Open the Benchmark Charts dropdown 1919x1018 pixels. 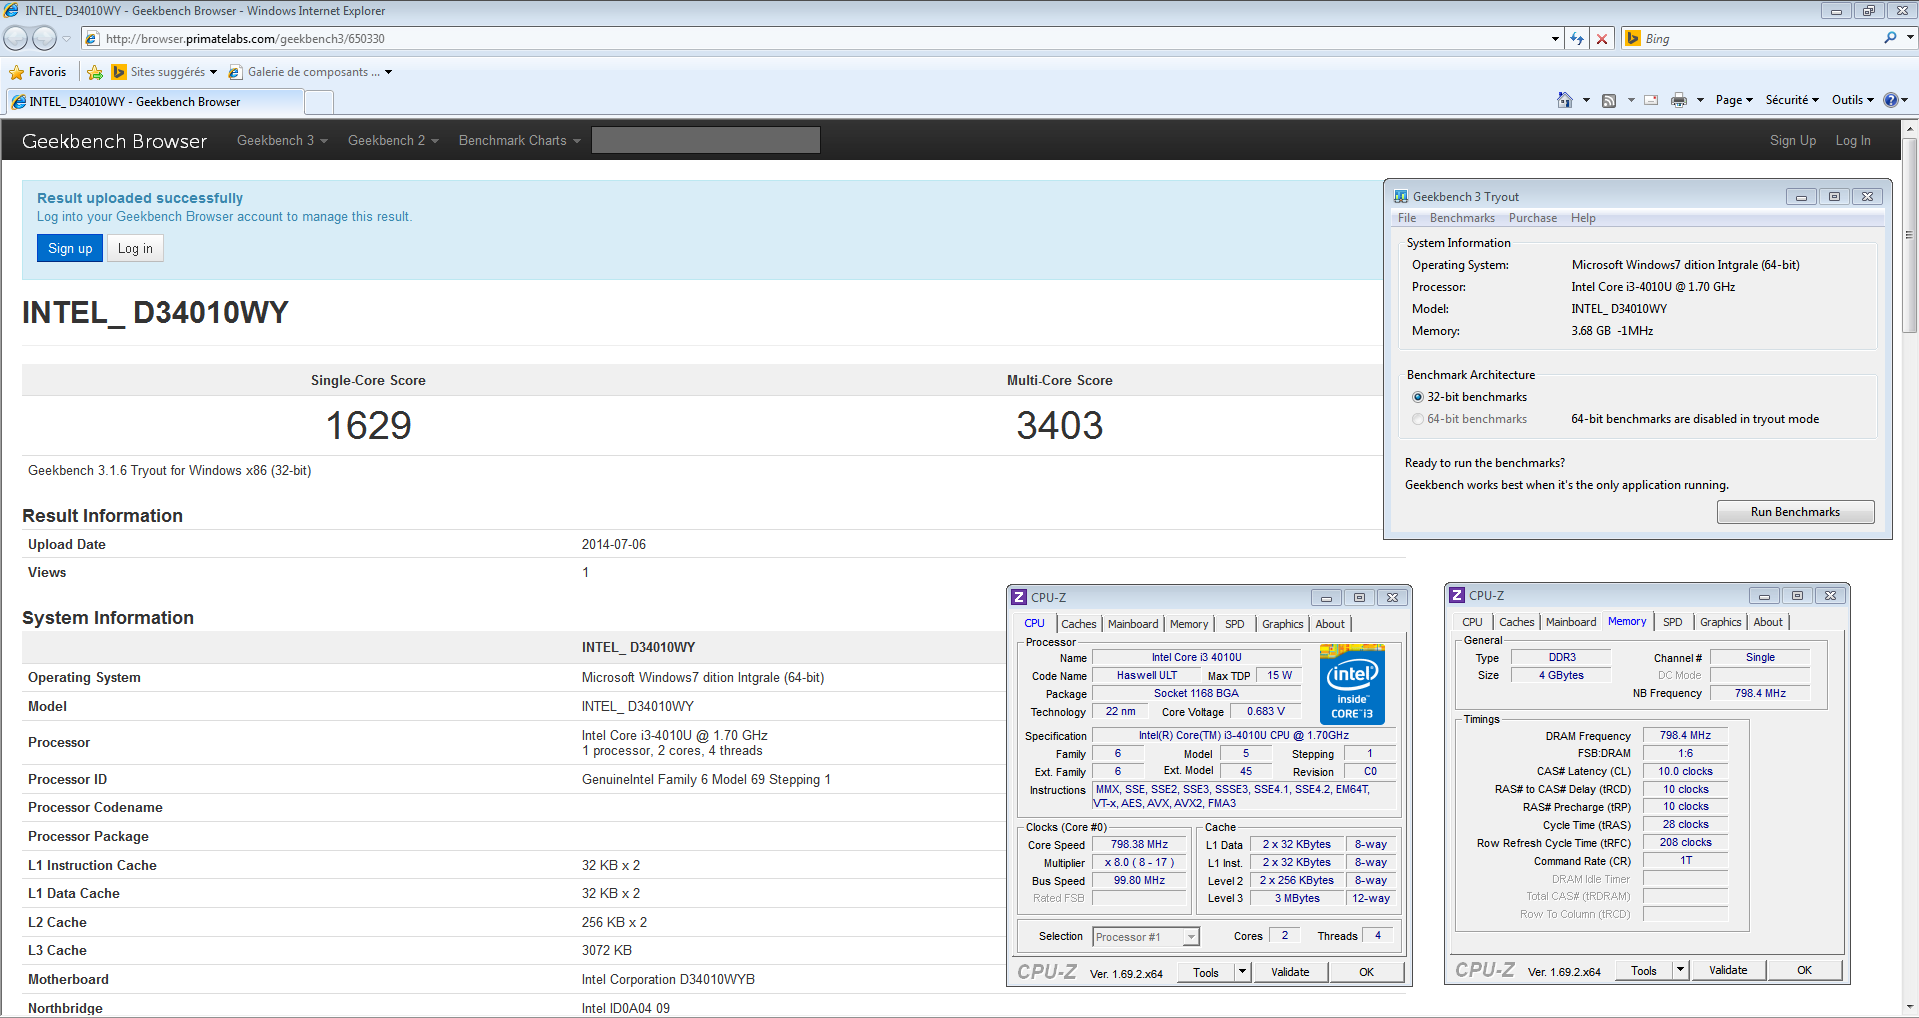coord(519,141)
